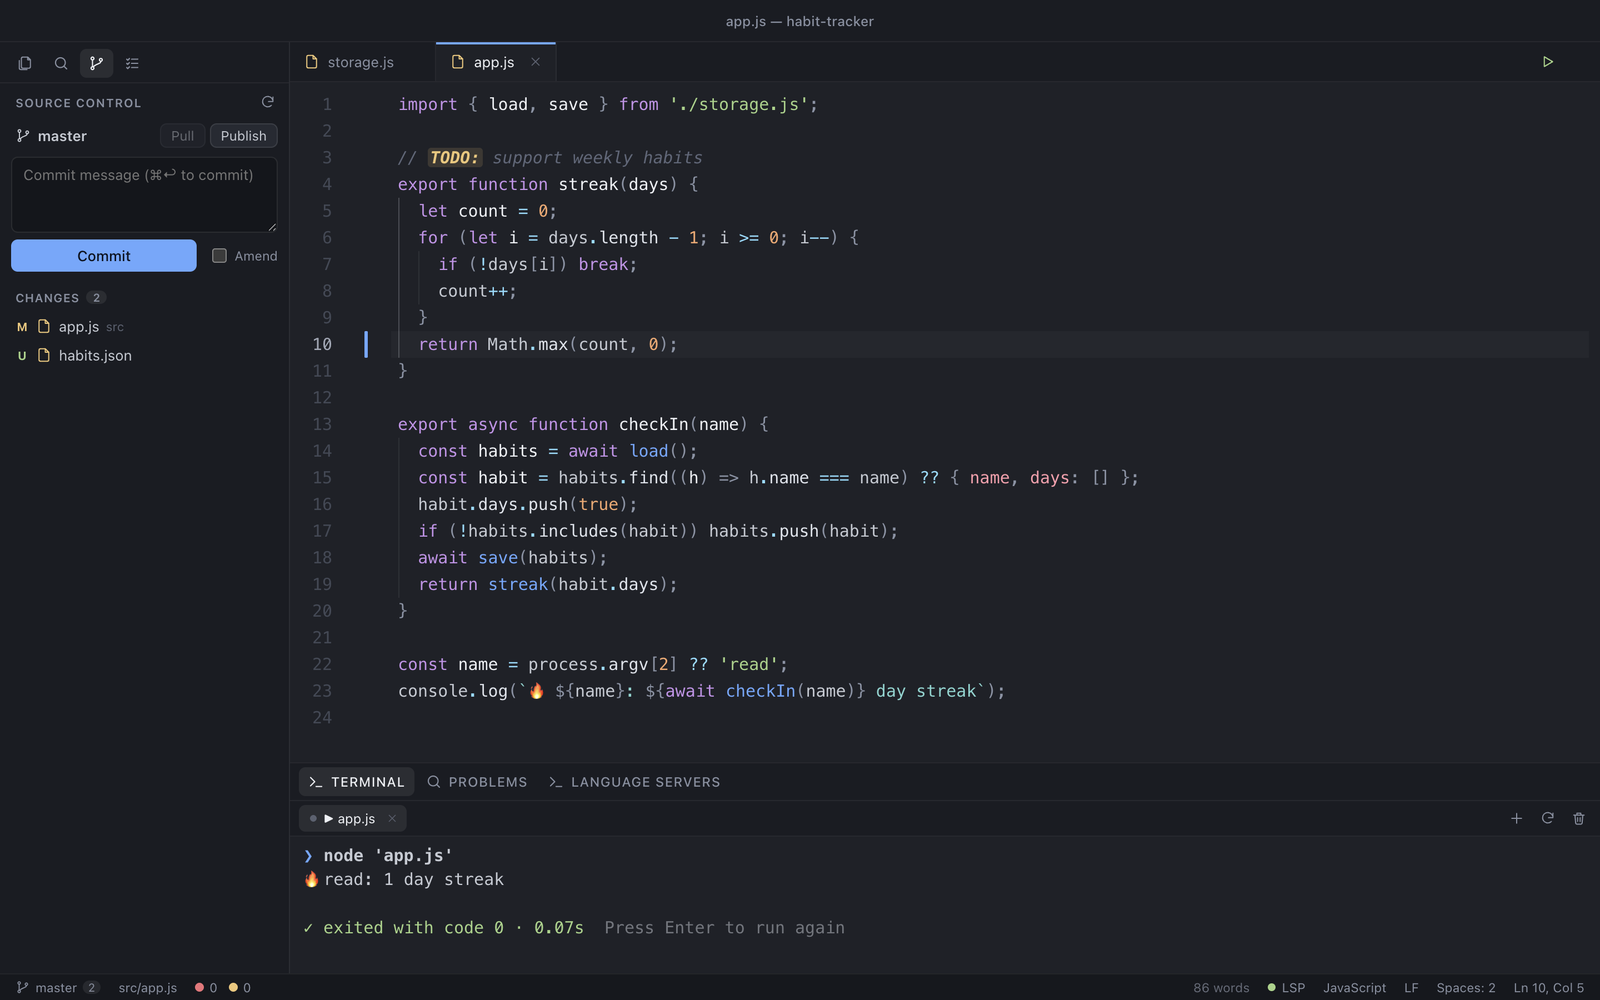Click the TODO: highlight in the comment
The height and width of the screenshot is (1000, 1600).
455,157
